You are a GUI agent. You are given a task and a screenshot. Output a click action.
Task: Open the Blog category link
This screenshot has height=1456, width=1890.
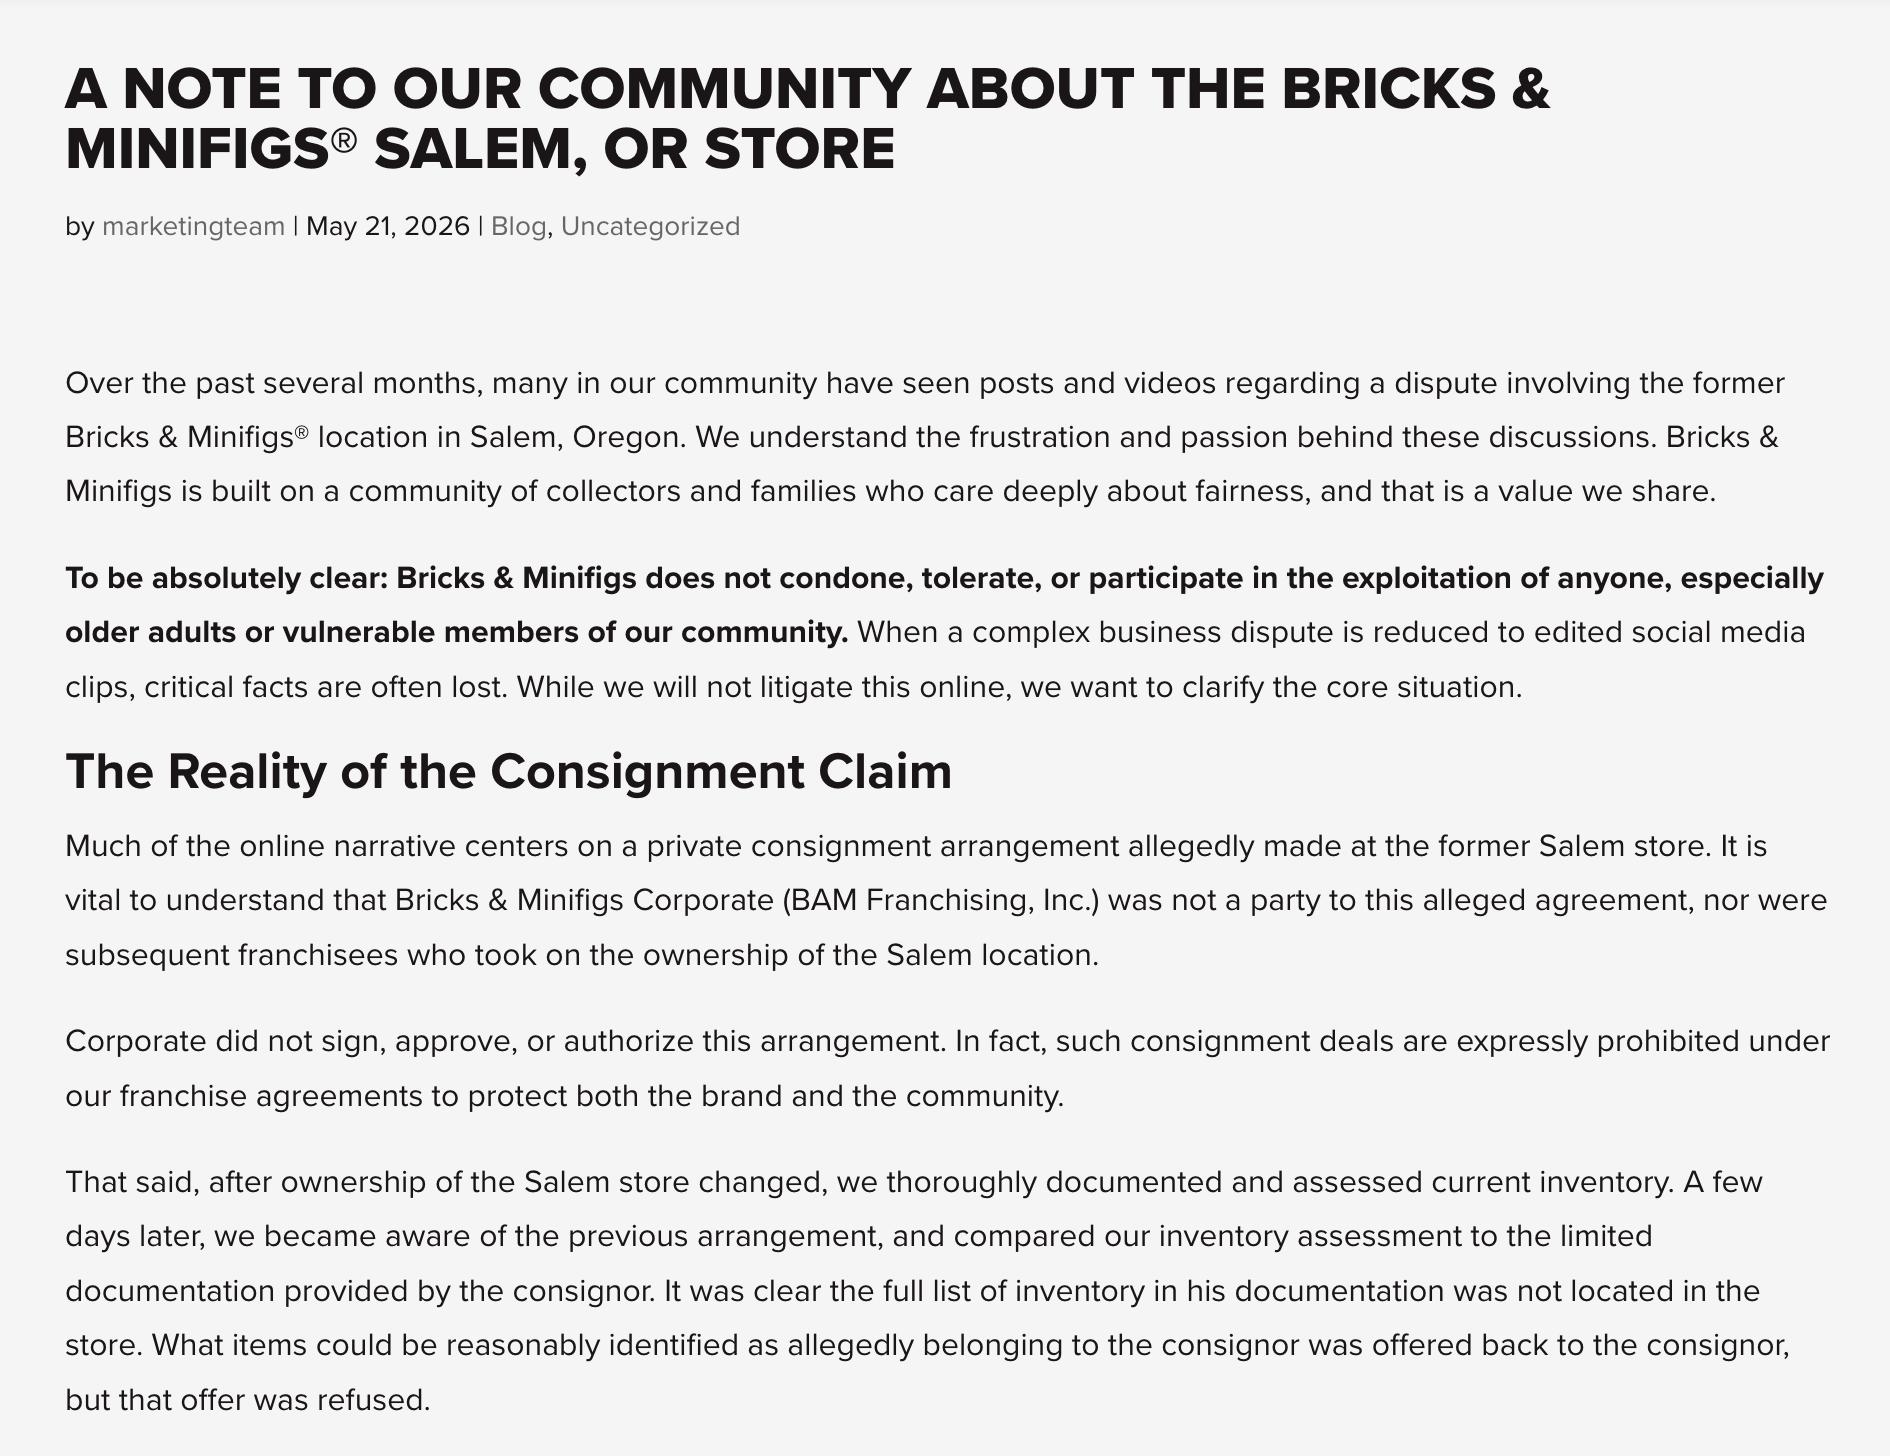(x=518, y=226)
